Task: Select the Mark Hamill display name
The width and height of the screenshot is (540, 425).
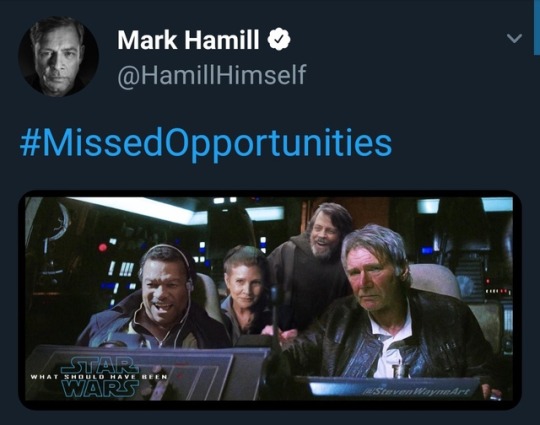Action: [x=188, y=40]
